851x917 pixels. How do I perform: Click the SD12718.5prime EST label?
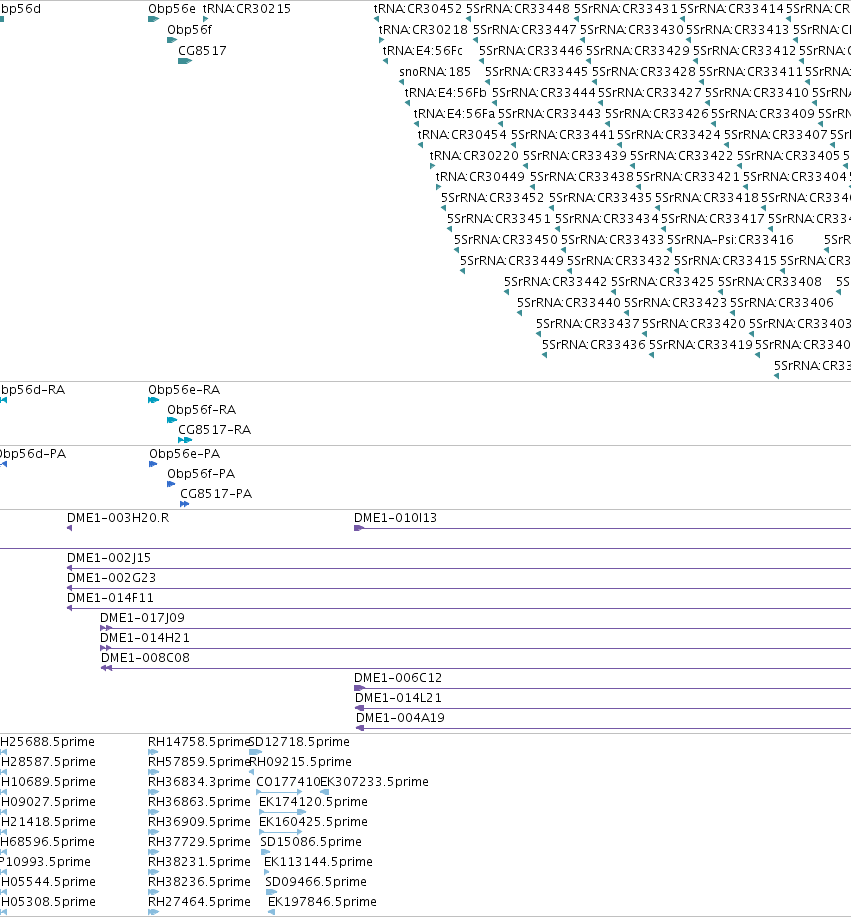pyautogui.click(x=299, y=742)
